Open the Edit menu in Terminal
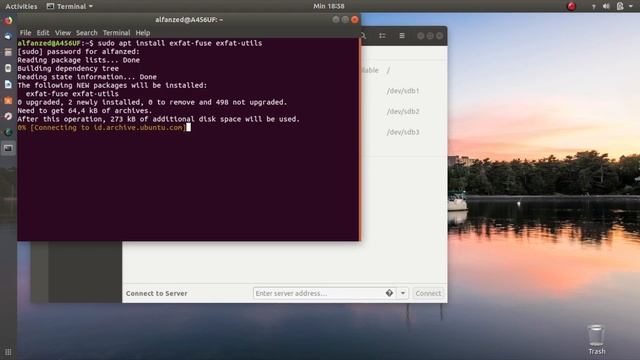The image size is (640, 360). coord(43,33)
